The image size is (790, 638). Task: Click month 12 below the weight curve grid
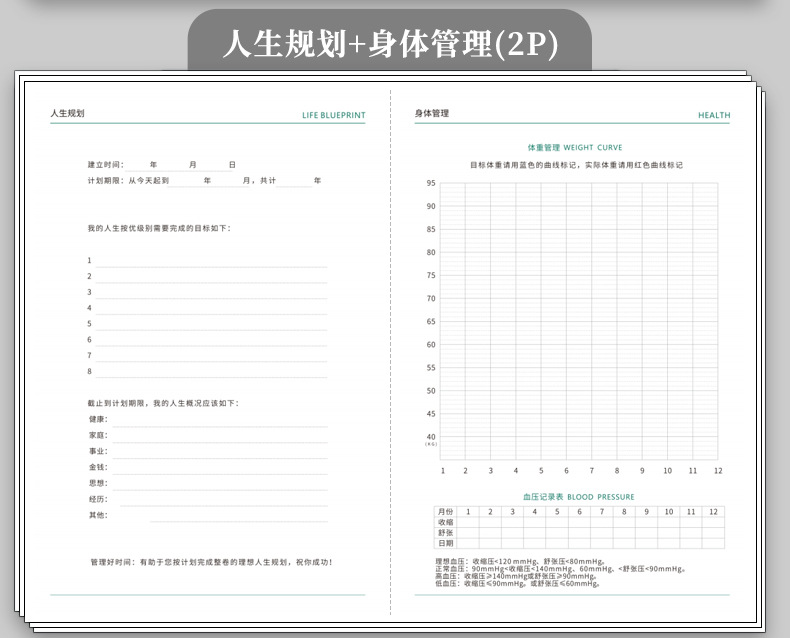pyautogui.click(x=718, y=471)
